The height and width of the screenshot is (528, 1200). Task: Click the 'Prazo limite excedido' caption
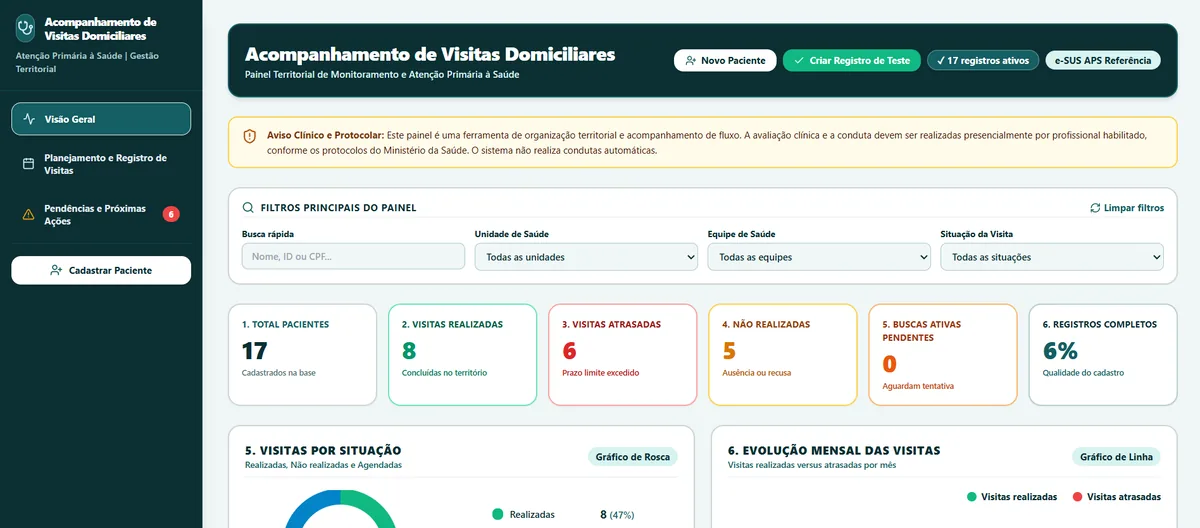pos(601,373)
